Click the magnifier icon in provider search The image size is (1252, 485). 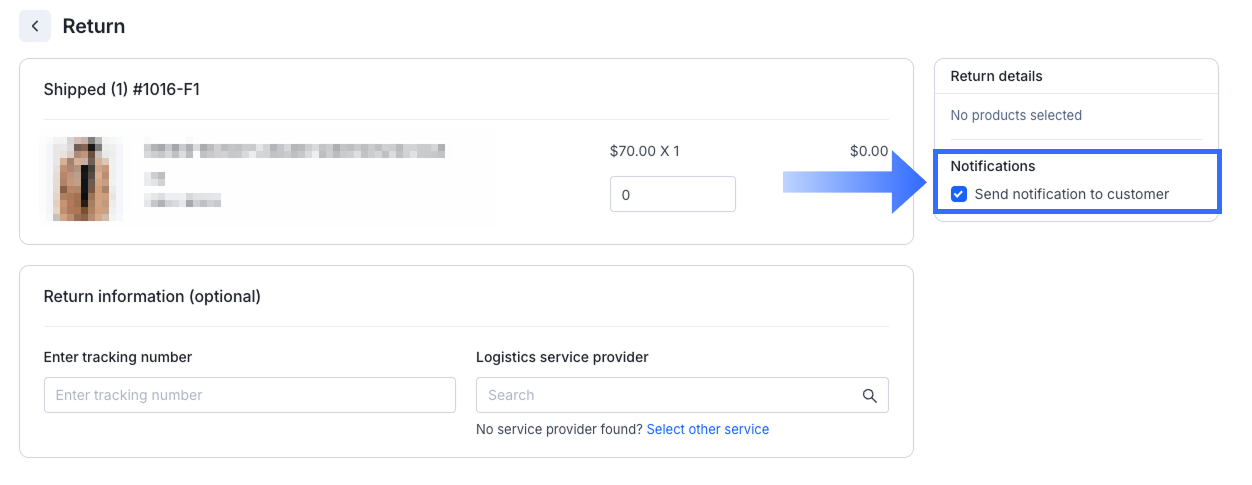(870, 395)
